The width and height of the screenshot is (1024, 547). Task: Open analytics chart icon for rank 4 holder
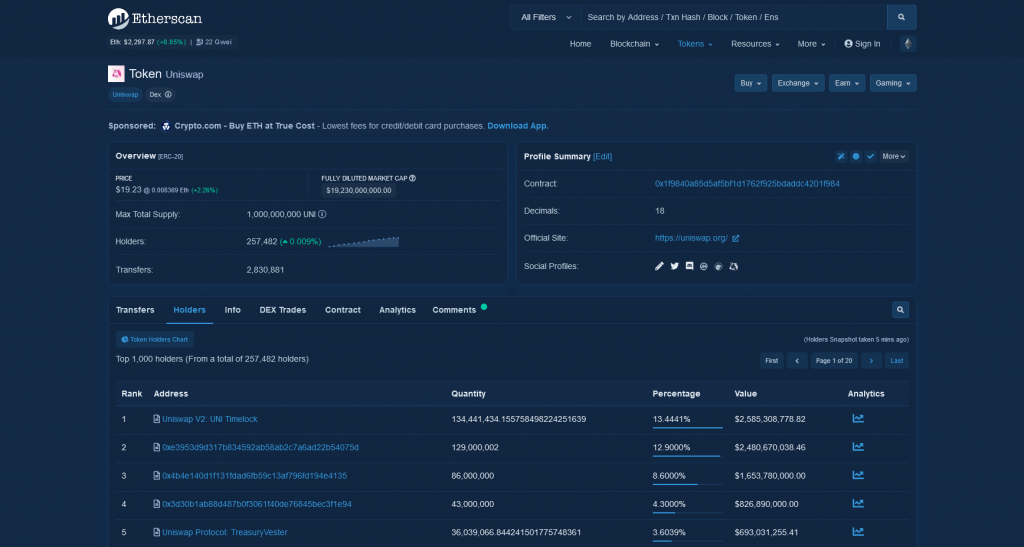coord(858,503)
